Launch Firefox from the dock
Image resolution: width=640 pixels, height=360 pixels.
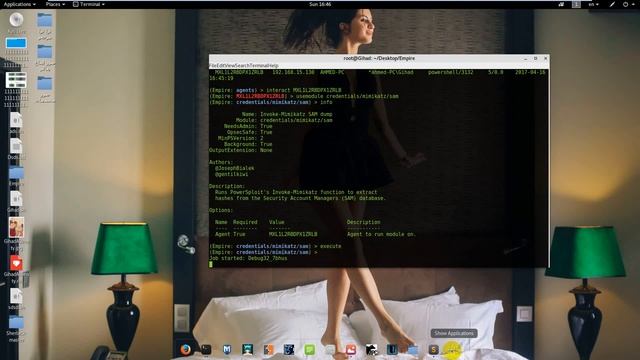(186, 349)
